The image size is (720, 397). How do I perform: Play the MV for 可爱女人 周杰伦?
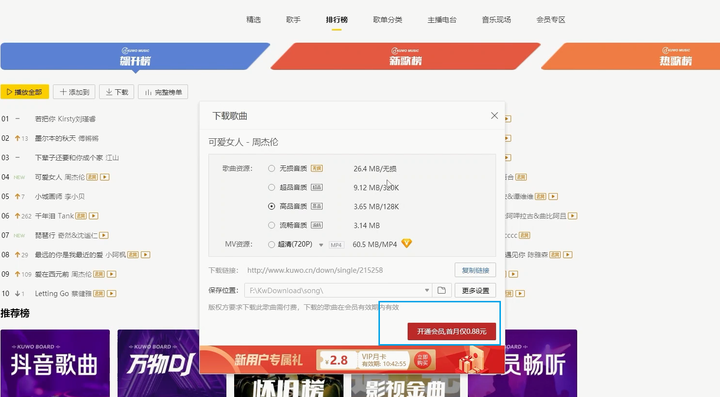(105, 177)
